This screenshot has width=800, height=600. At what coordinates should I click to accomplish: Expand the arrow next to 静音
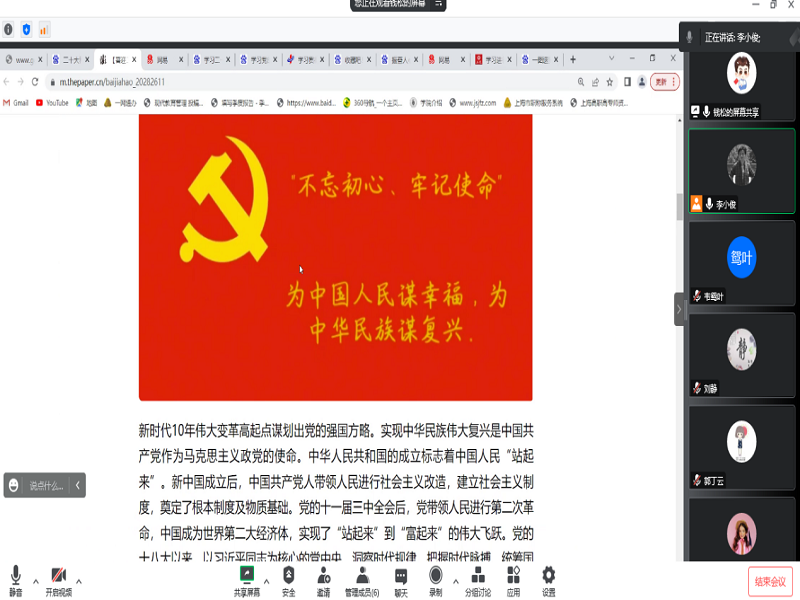[36, 581]
